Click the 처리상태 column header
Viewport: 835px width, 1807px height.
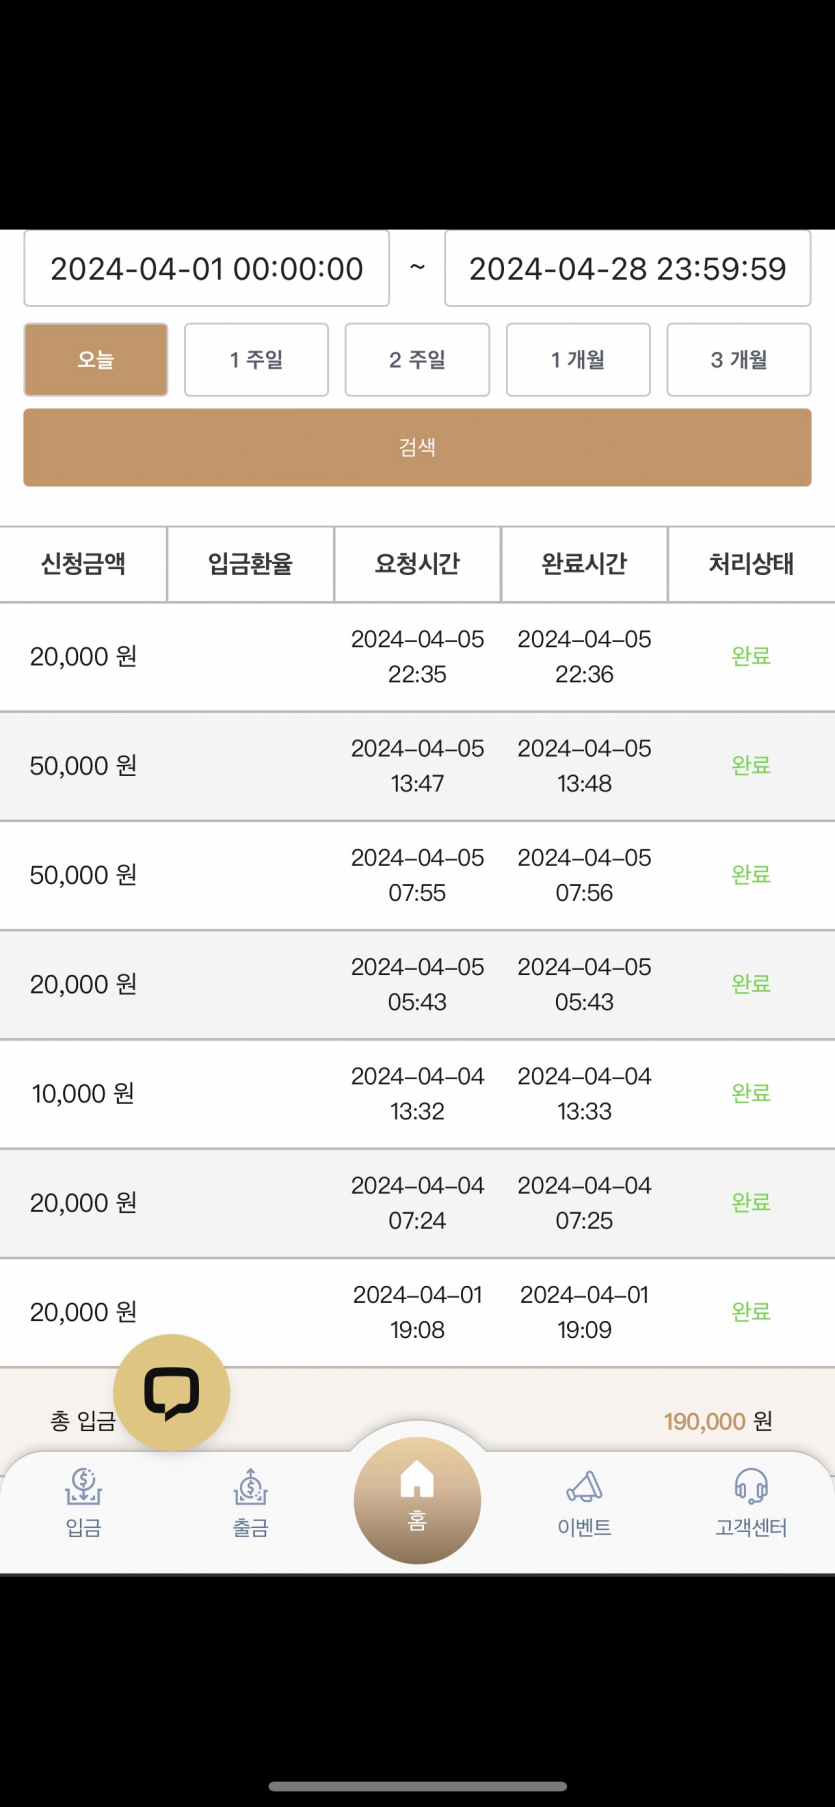[751, 564]
